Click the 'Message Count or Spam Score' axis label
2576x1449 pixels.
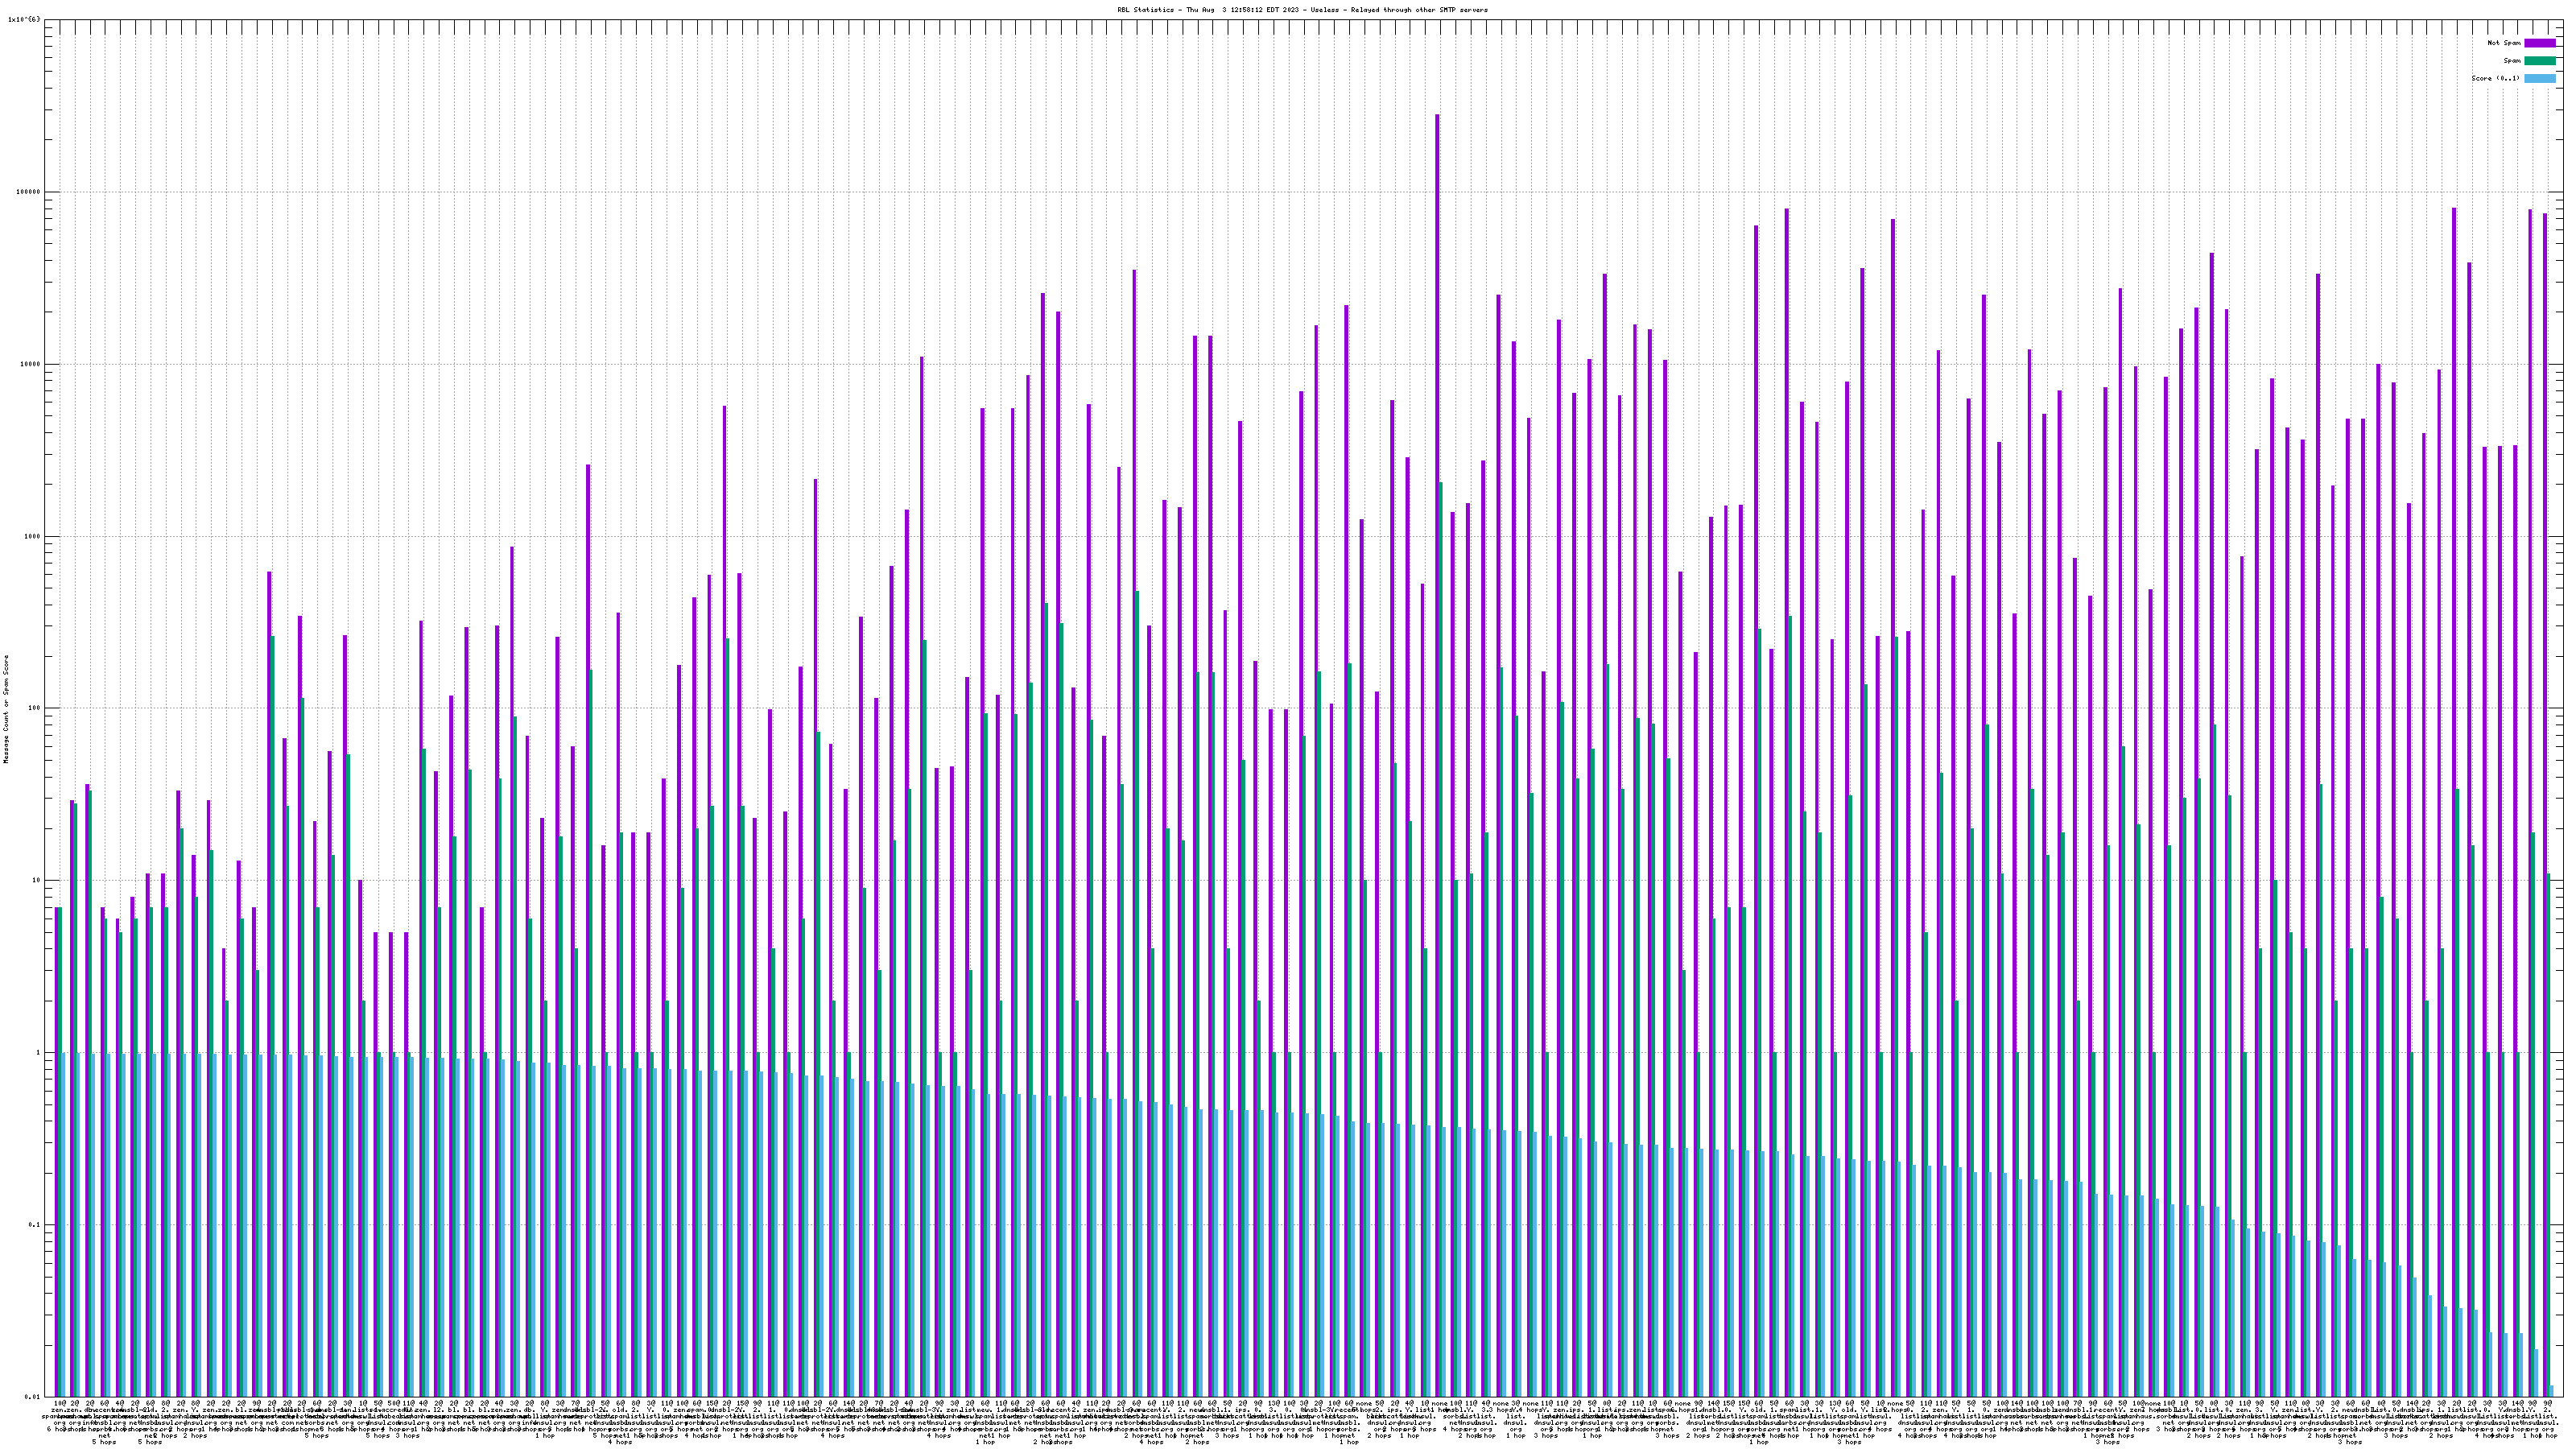point(6,709)
